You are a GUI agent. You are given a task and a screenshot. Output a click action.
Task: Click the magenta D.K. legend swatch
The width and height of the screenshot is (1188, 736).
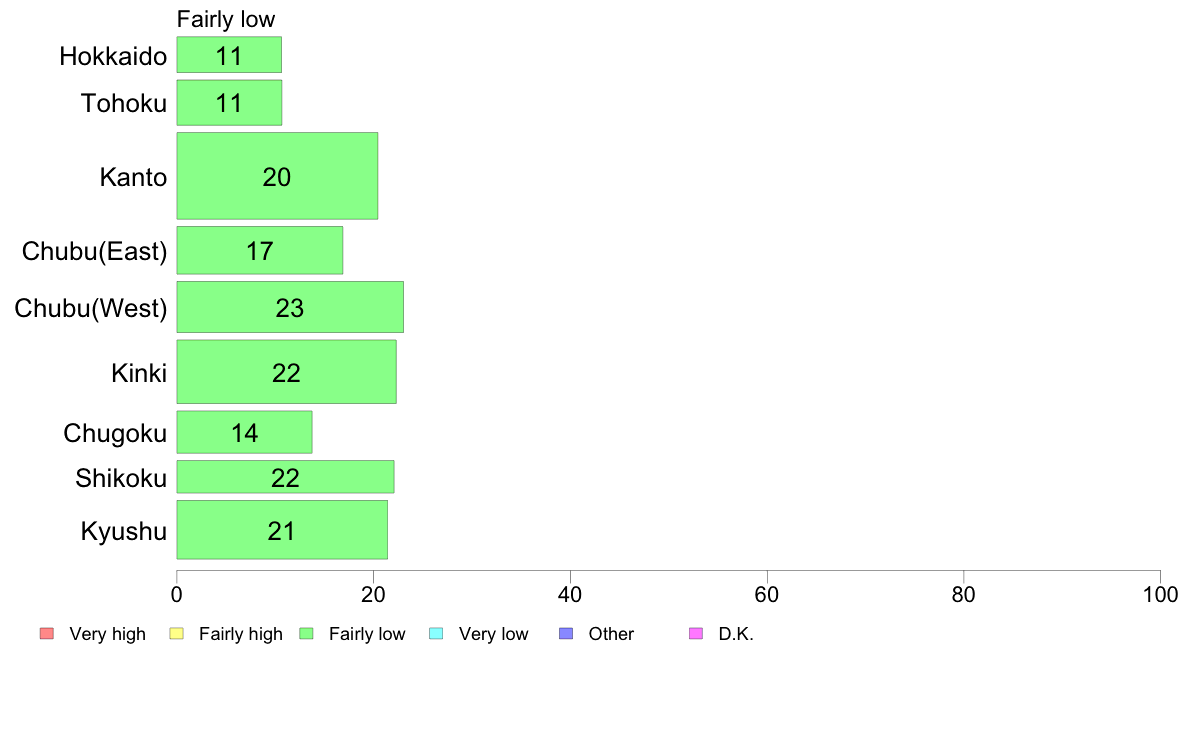pyautogui.click(x=696, y=633)
